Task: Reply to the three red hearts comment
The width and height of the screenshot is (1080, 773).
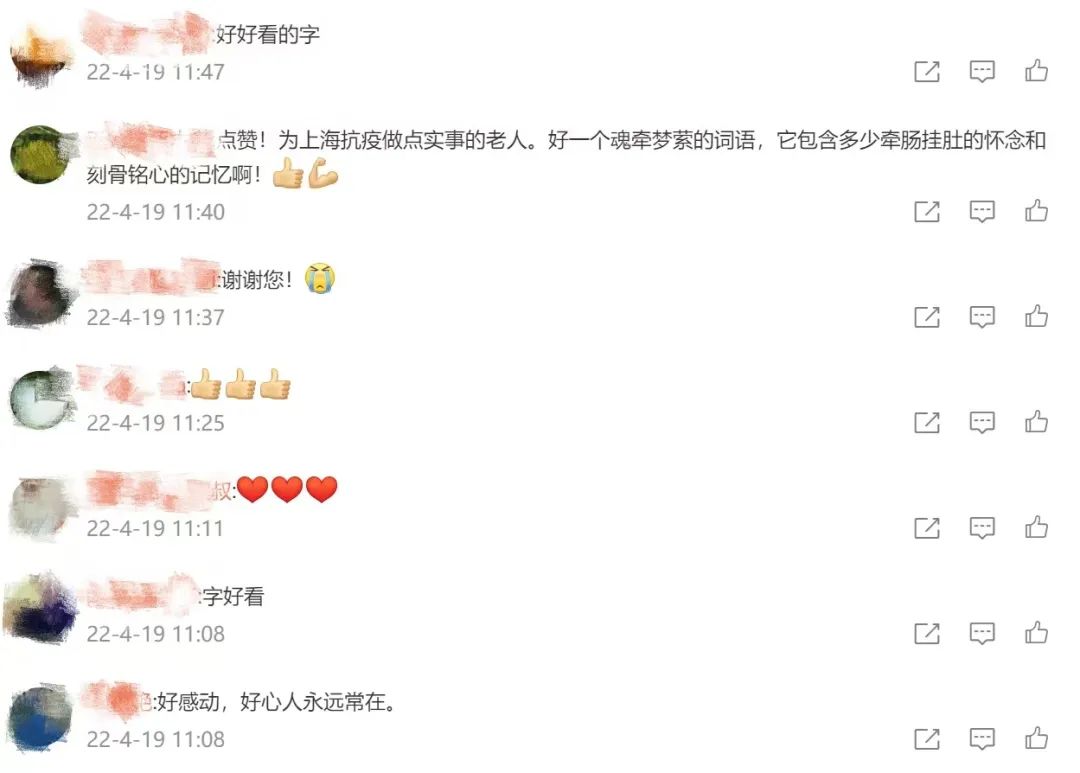Action: click(x=982, y=528)
